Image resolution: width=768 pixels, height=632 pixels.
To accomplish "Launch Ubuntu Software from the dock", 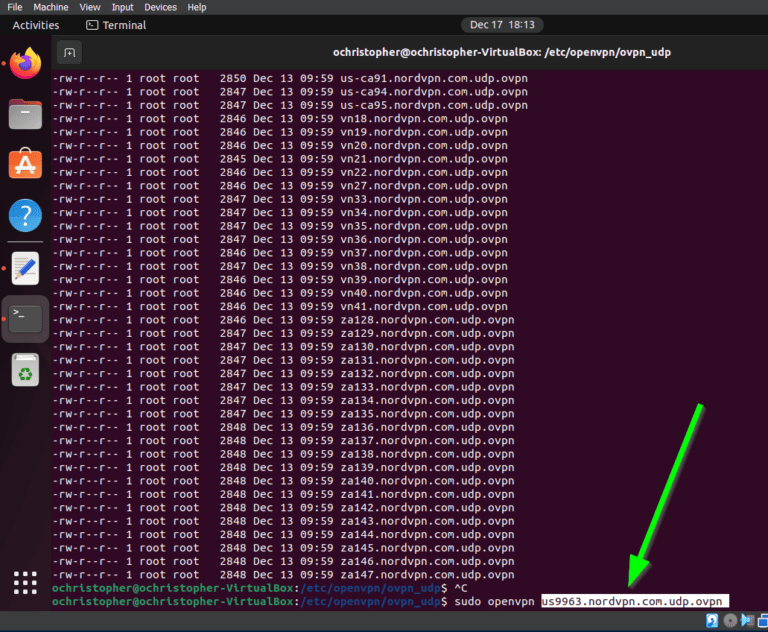I will pyautogui.click(x=26, y=164).
